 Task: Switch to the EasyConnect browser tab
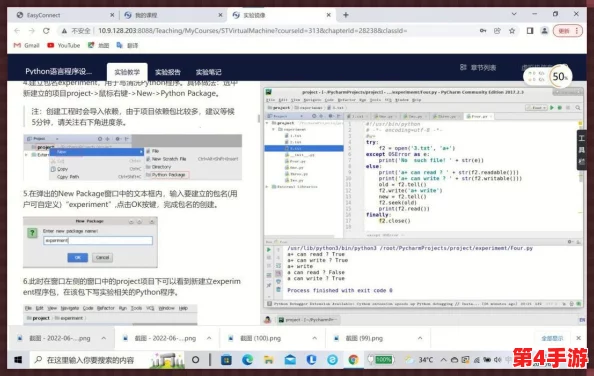tap(64, 15)
